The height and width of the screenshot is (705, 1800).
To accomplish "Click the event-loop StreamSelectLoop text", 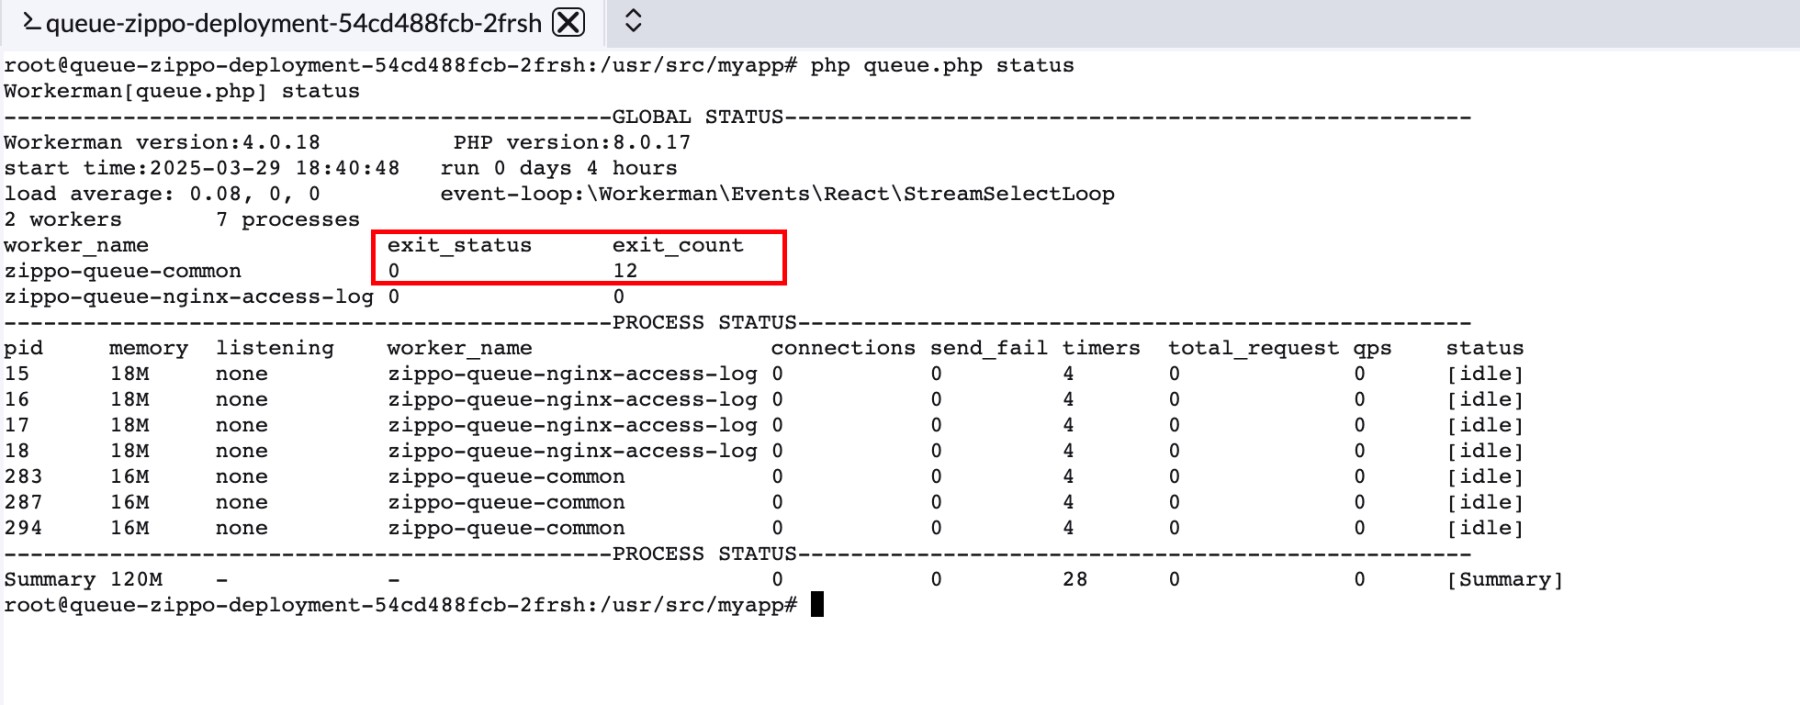I will tap(777, 194).
